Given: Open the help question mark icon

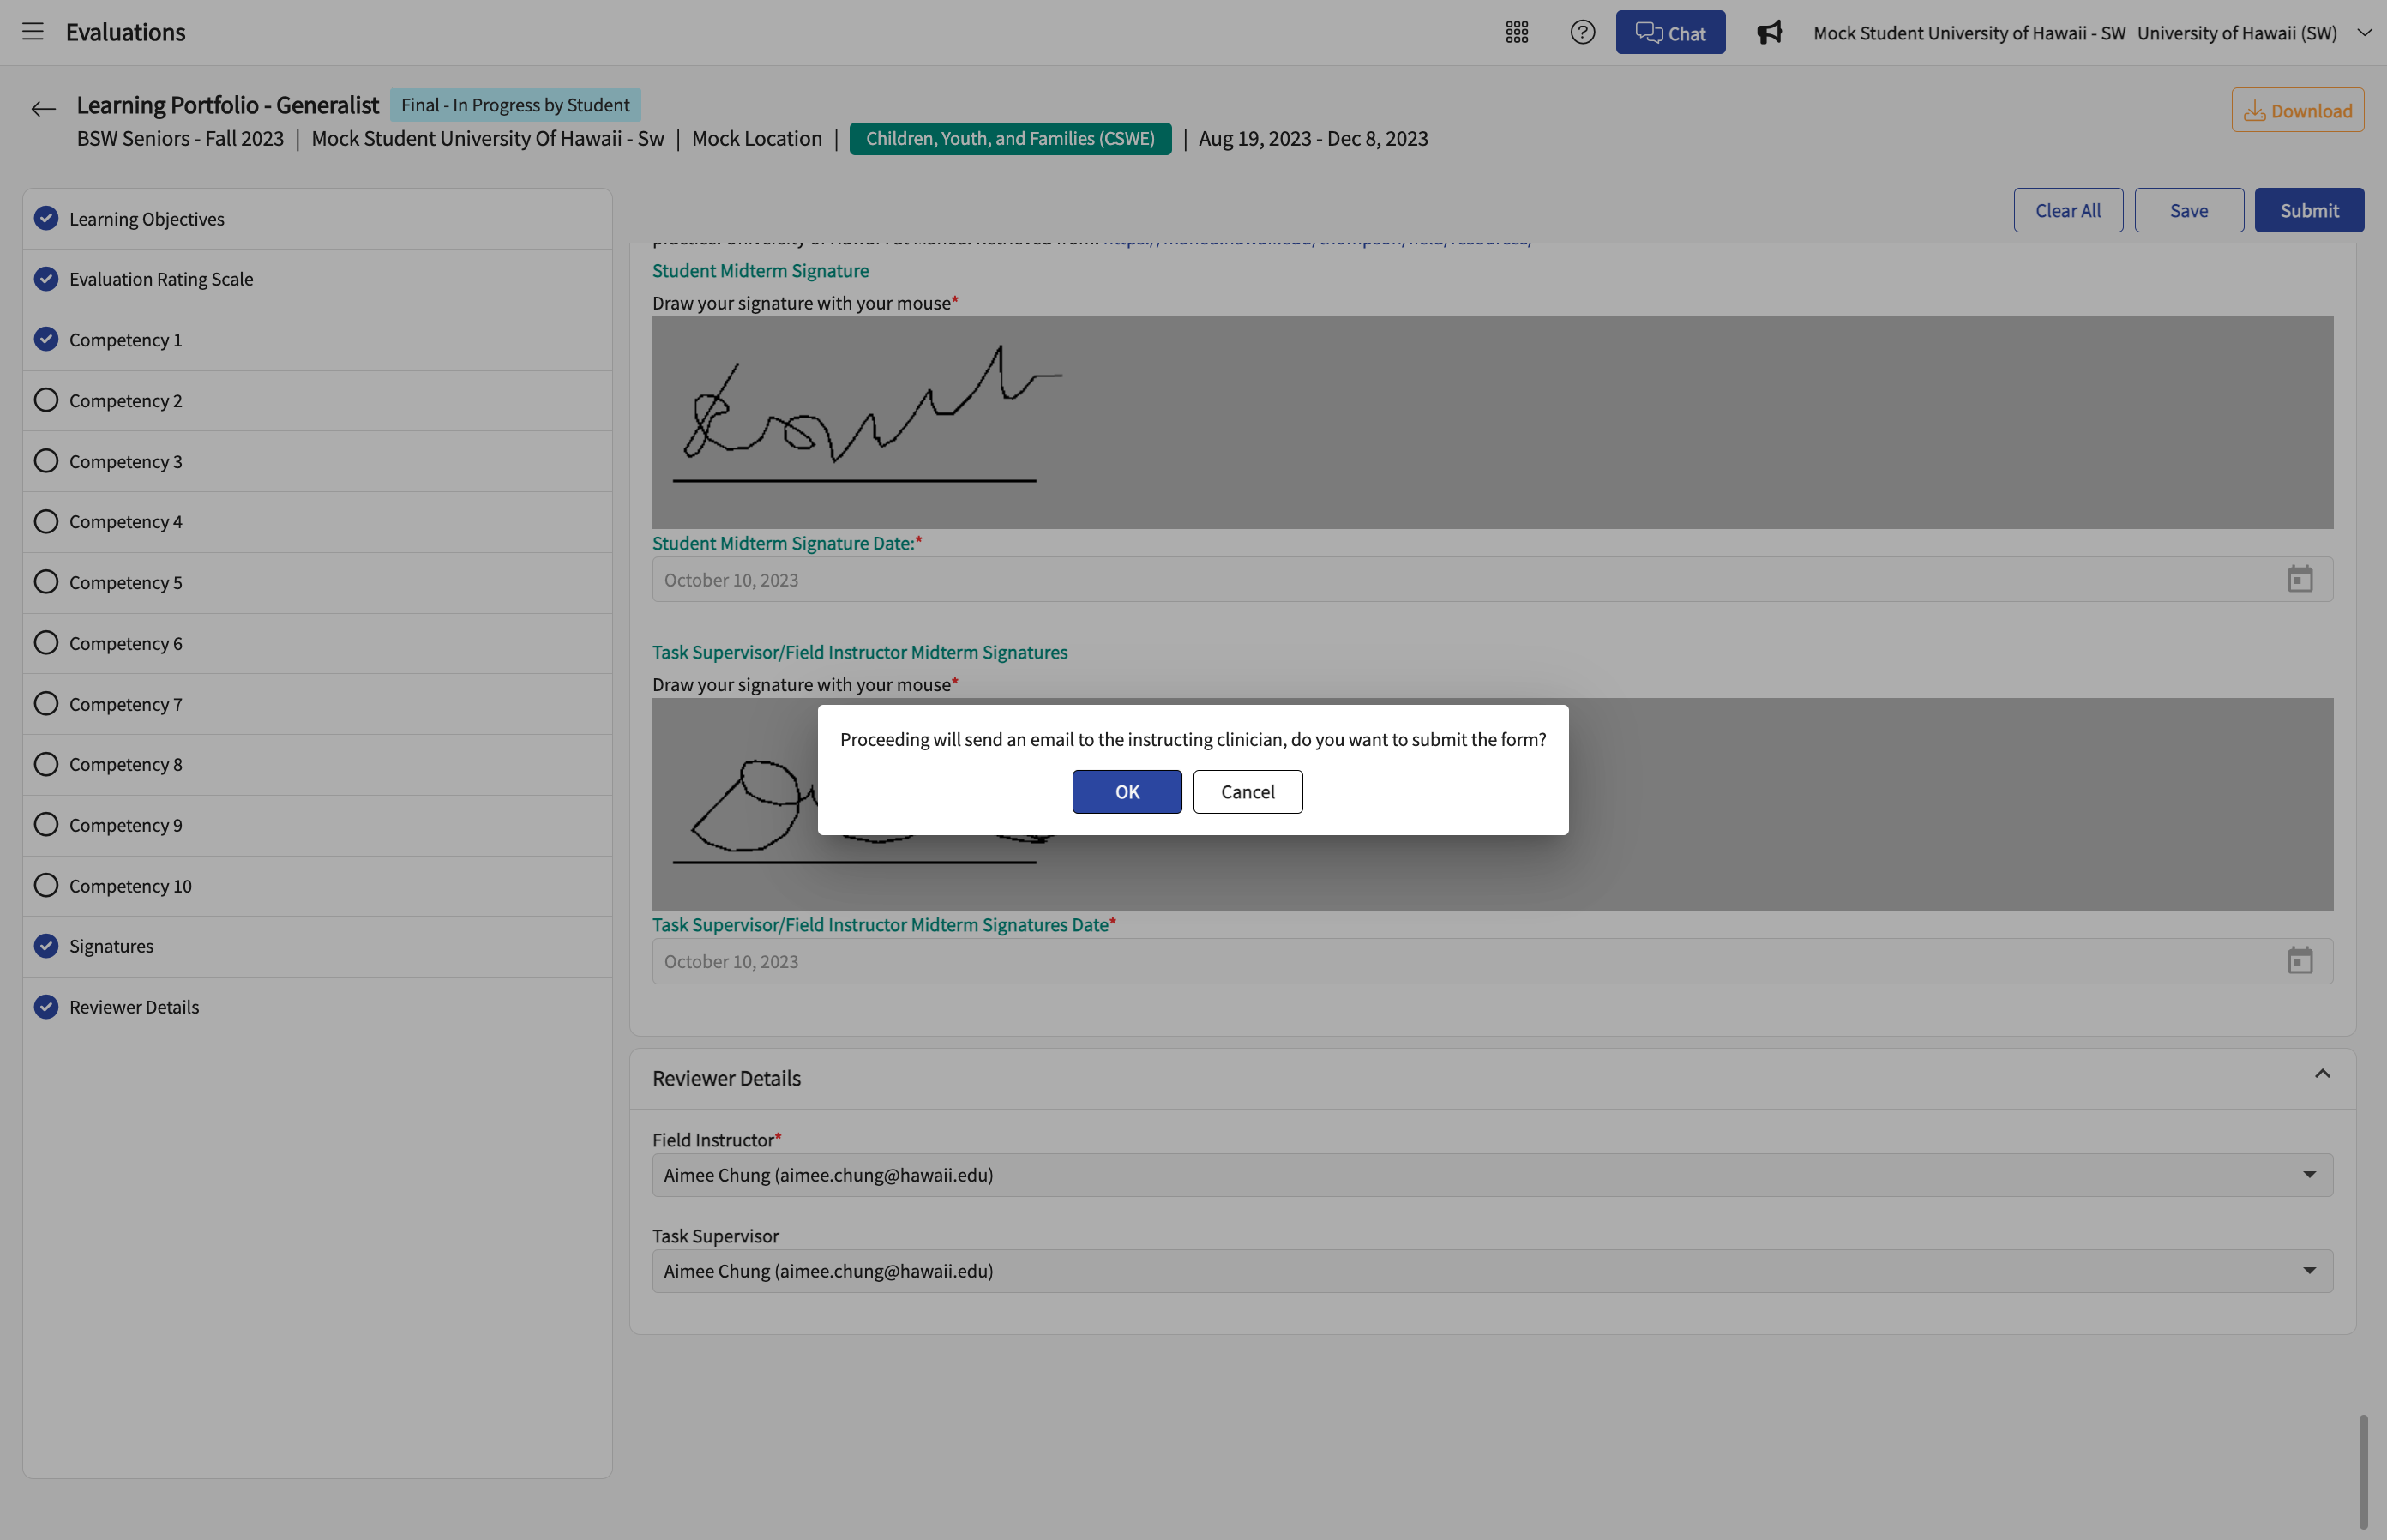Looking at the screenshot, I should coord(1582,32).
